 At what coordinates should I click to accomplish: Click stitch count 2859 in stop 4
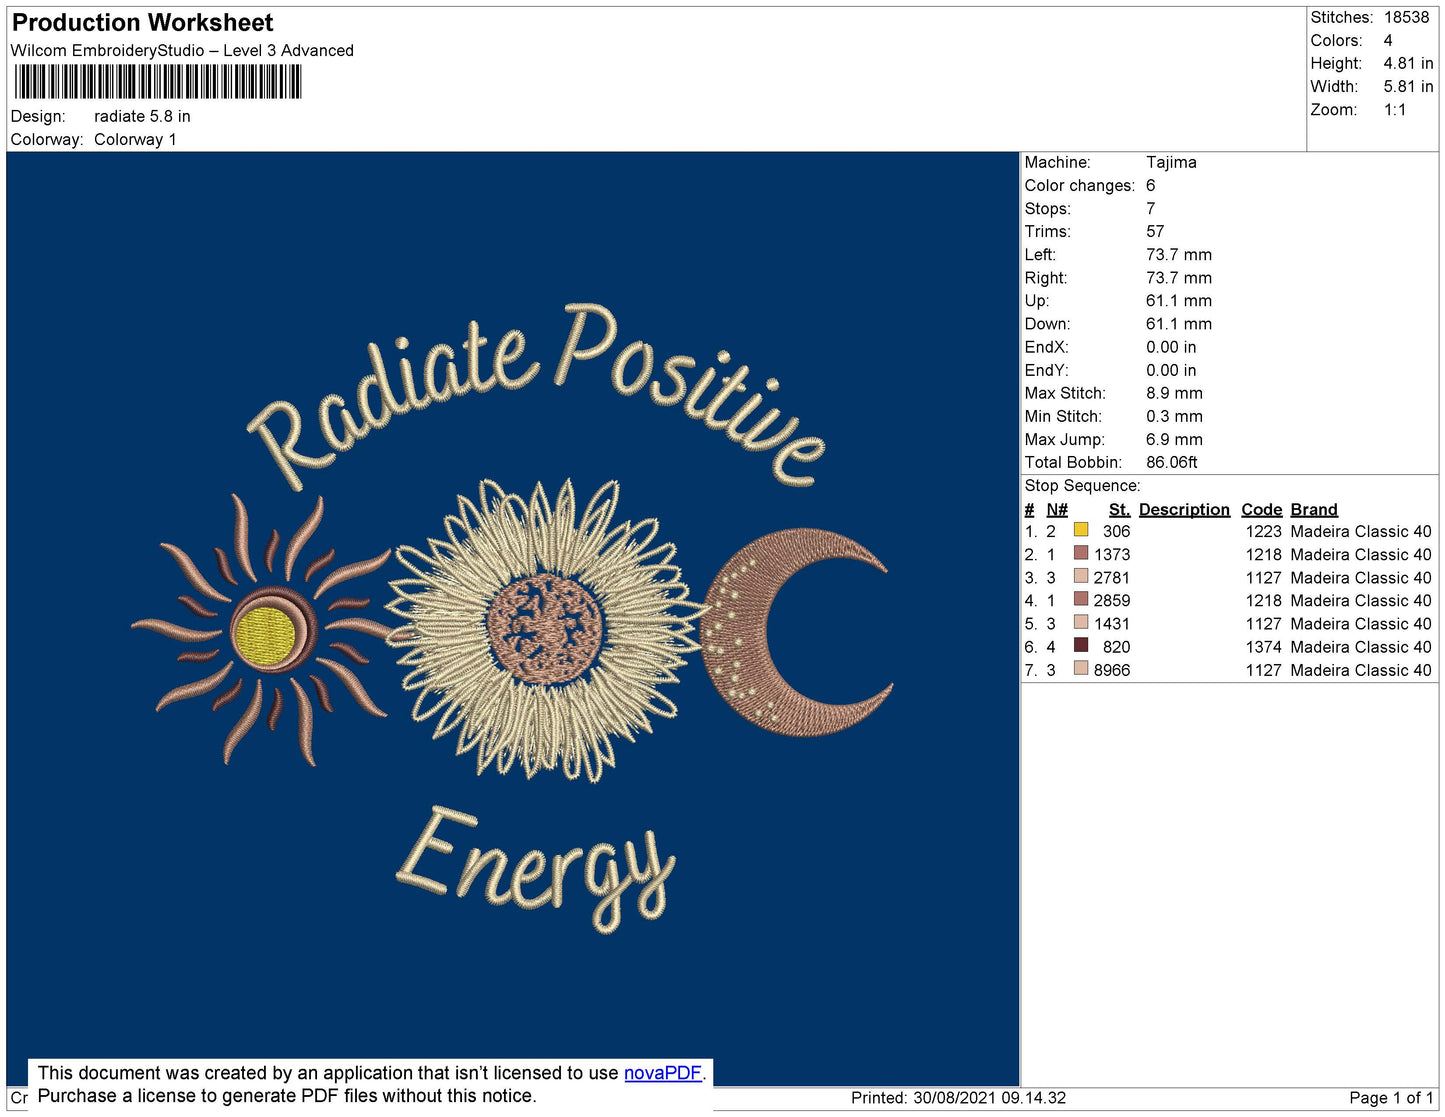(1112, 601)
